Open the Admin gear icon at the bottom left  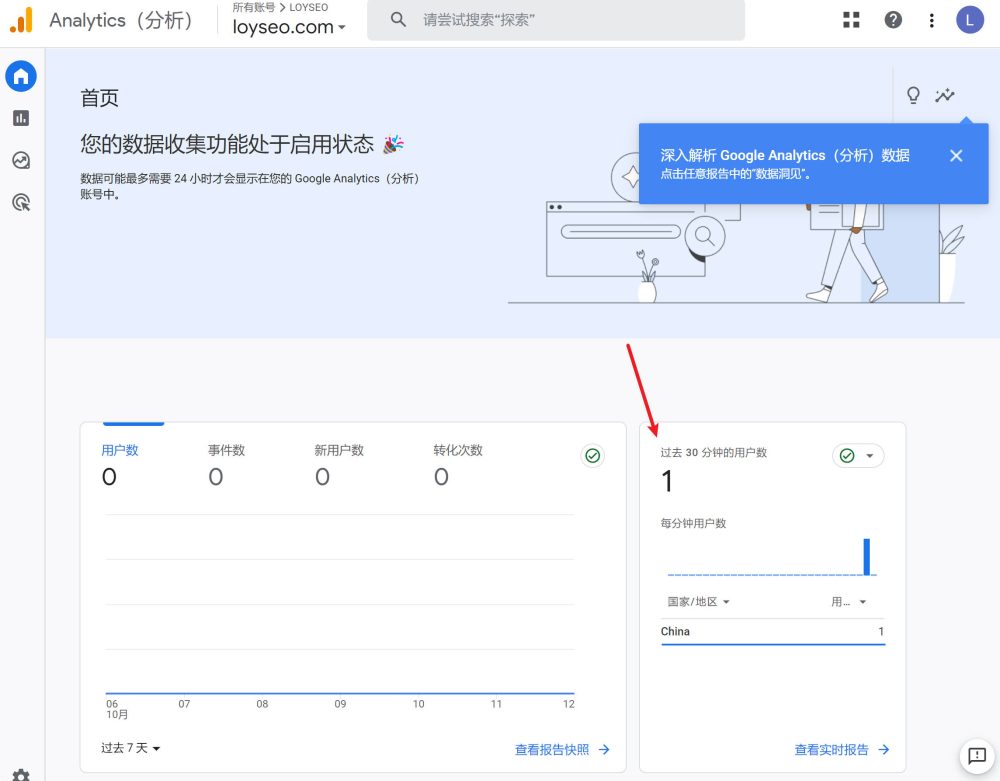pos(21,775)
